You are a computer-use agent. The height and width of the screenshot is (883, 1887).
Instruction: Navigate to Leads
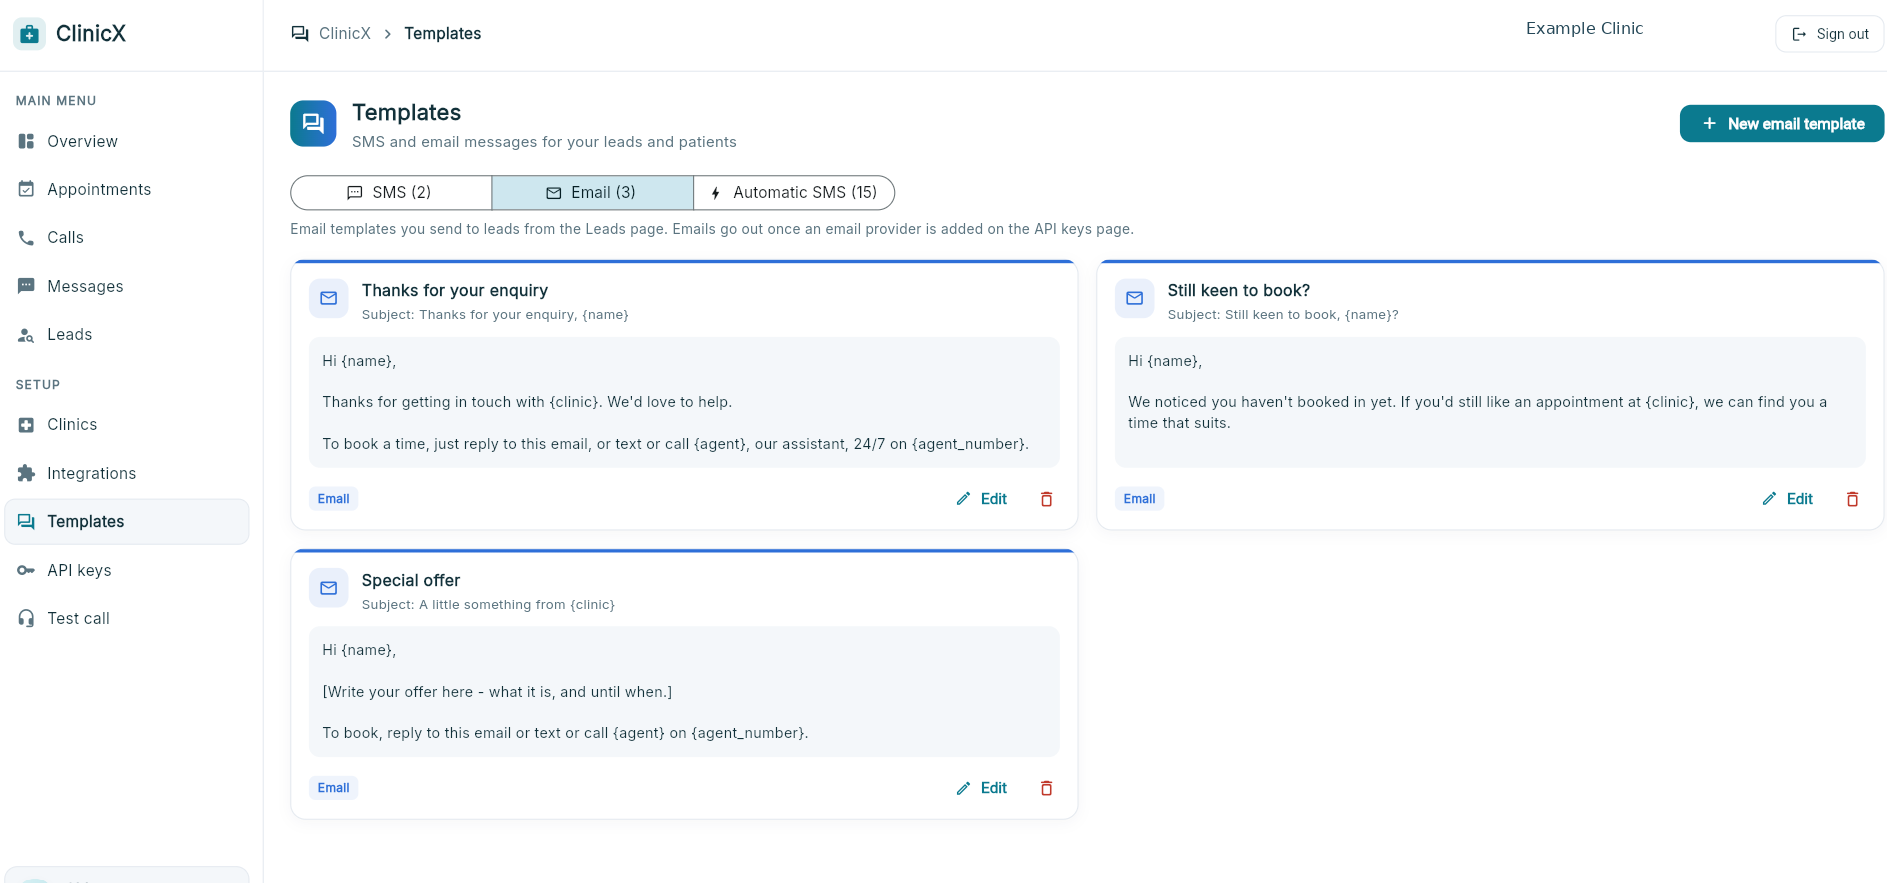click(x=127, y=334)
